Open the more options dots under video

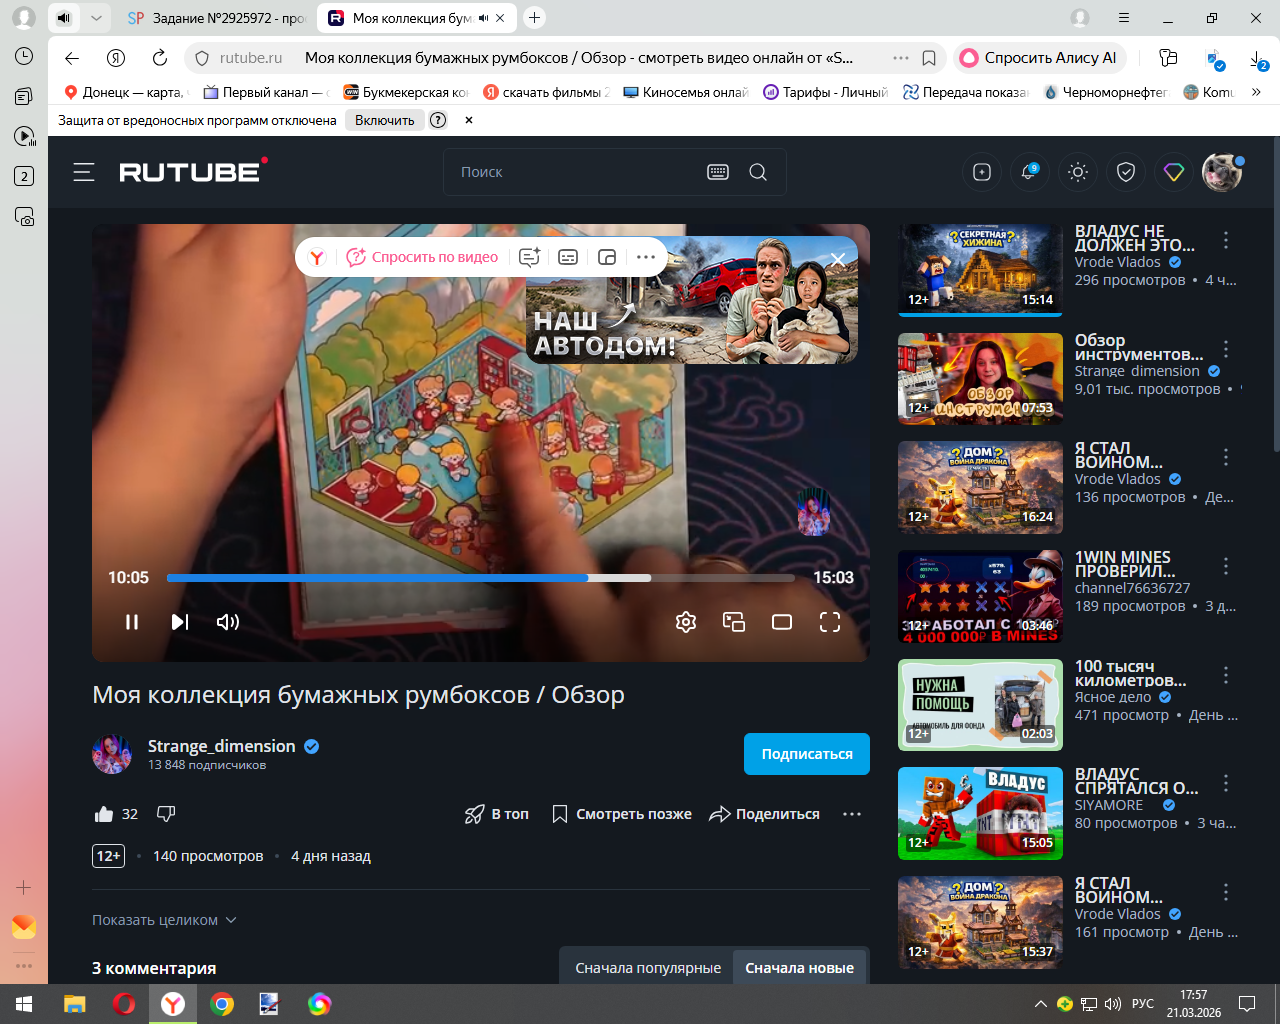point(852,814)
